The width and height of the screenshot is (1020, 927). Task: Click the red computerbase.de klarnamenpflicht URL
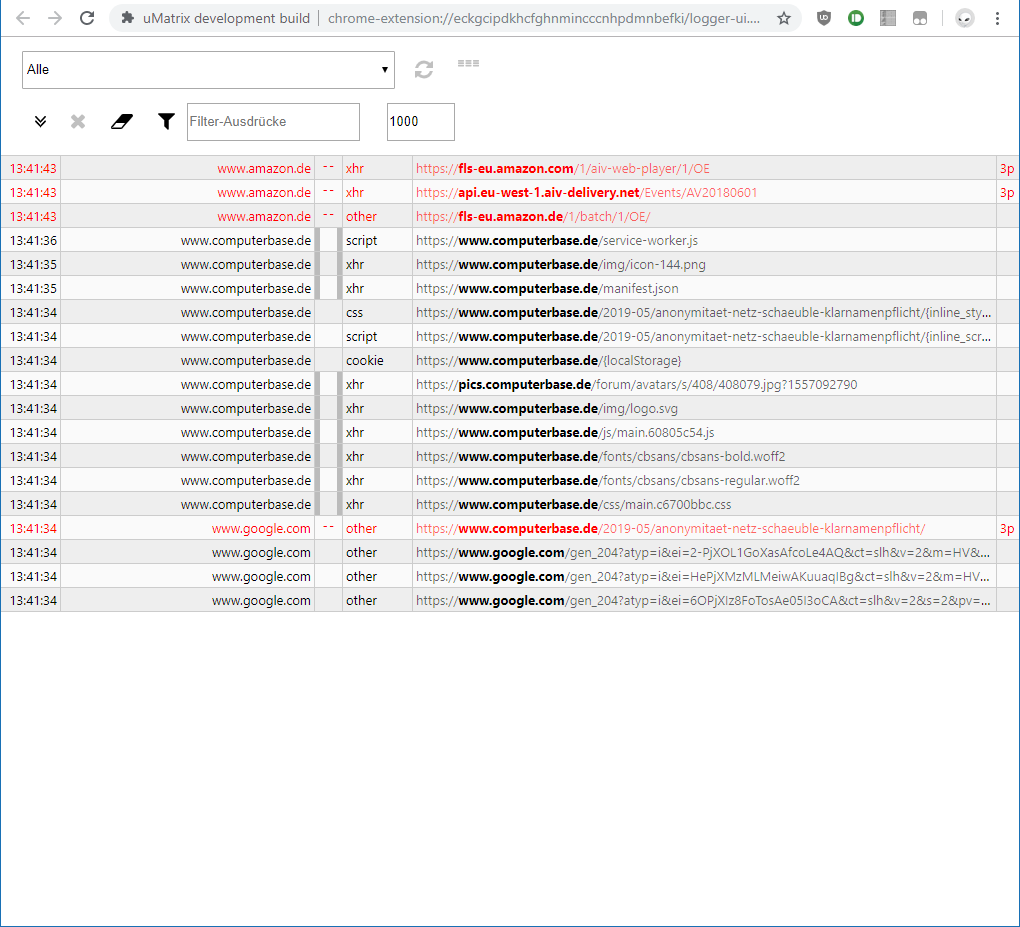pyautogui.click(x=670, y=529)
